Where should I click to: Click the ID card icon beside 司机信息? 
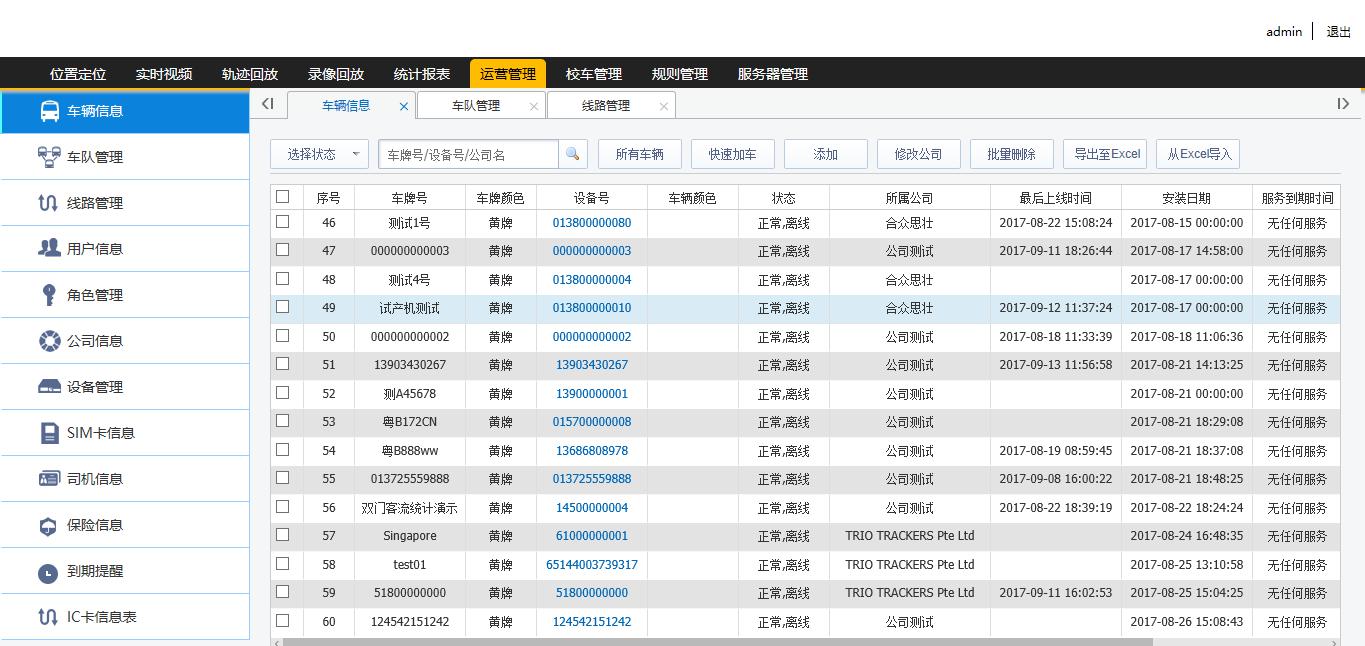49,479
